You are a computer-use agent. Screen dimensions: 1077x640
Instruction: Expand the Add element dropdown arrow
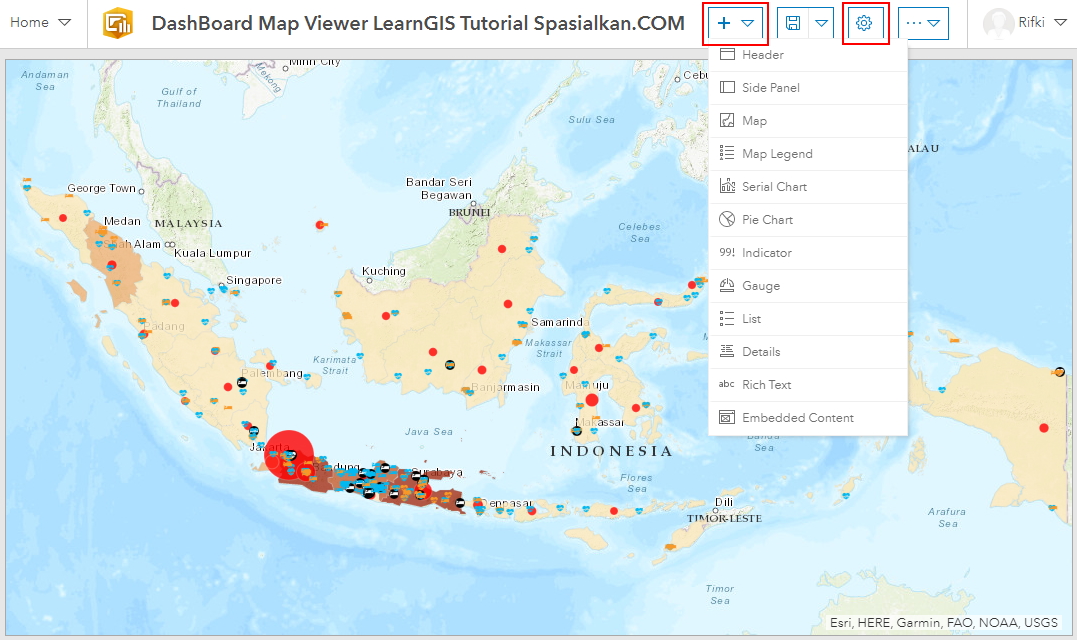[747, 23]
